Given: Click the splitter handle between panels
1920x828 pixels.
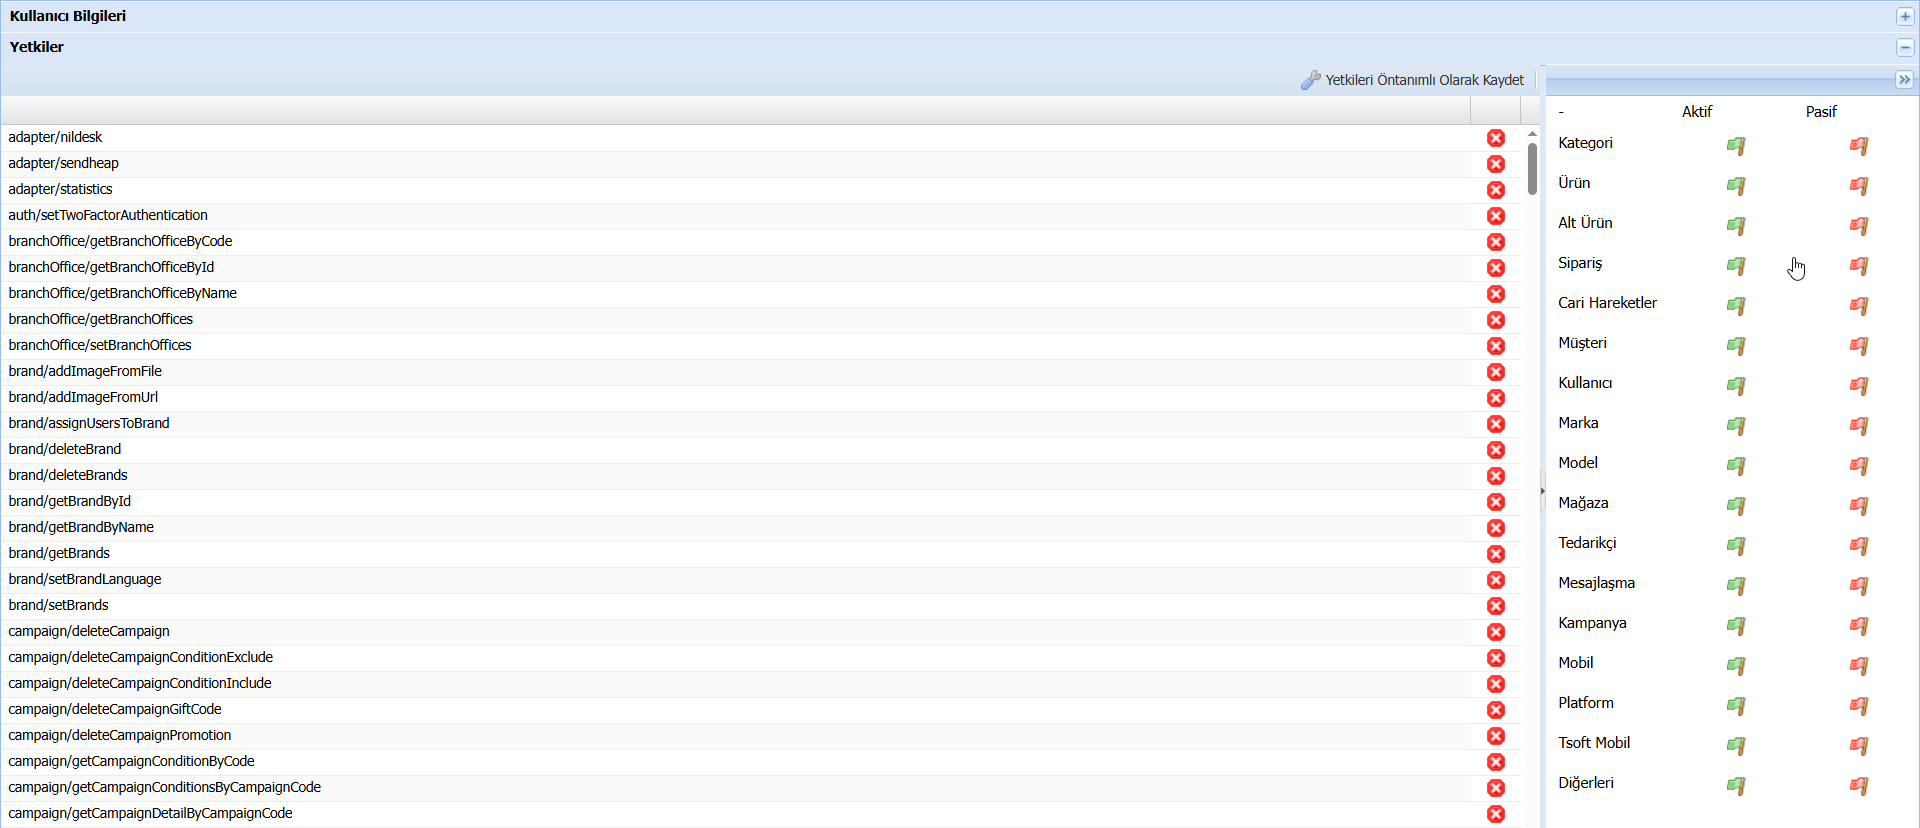Looking at the screenshot, I should pos(1542,490).
